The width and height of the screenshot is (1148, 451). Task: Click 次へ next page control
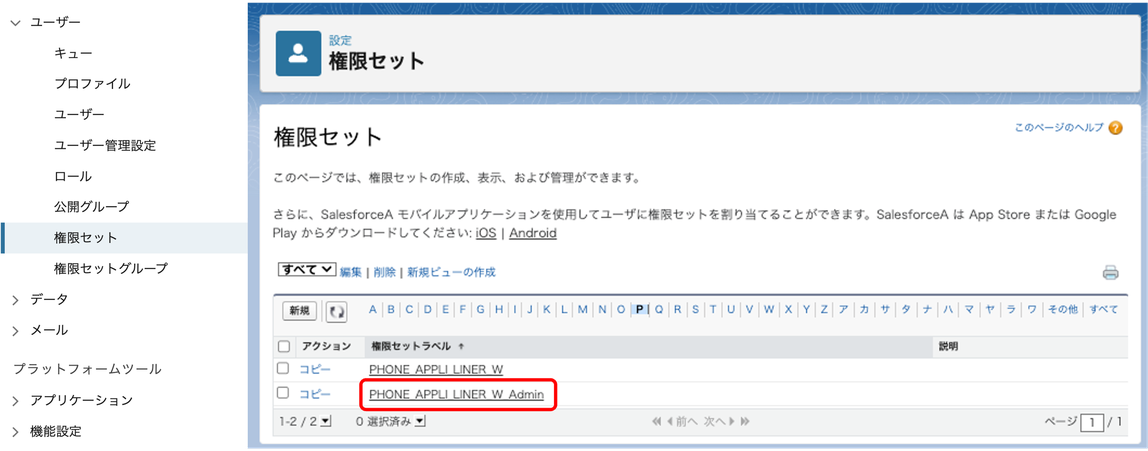[719, 422]
